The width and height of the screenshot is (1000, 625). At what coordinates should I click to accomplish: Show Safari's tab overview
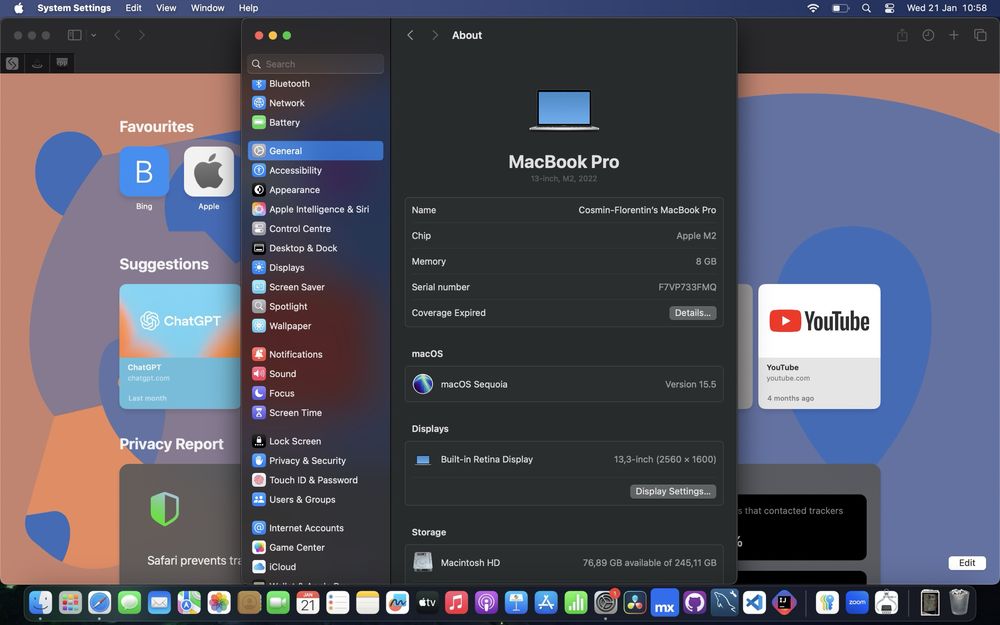980,35
